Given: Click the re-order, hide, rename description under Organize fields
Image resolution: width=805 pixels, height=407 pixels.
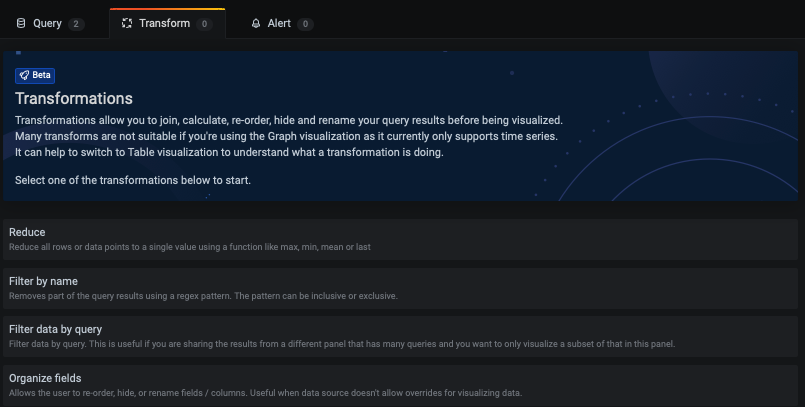Looking at the screenshot, I should (x=265, y=393).
